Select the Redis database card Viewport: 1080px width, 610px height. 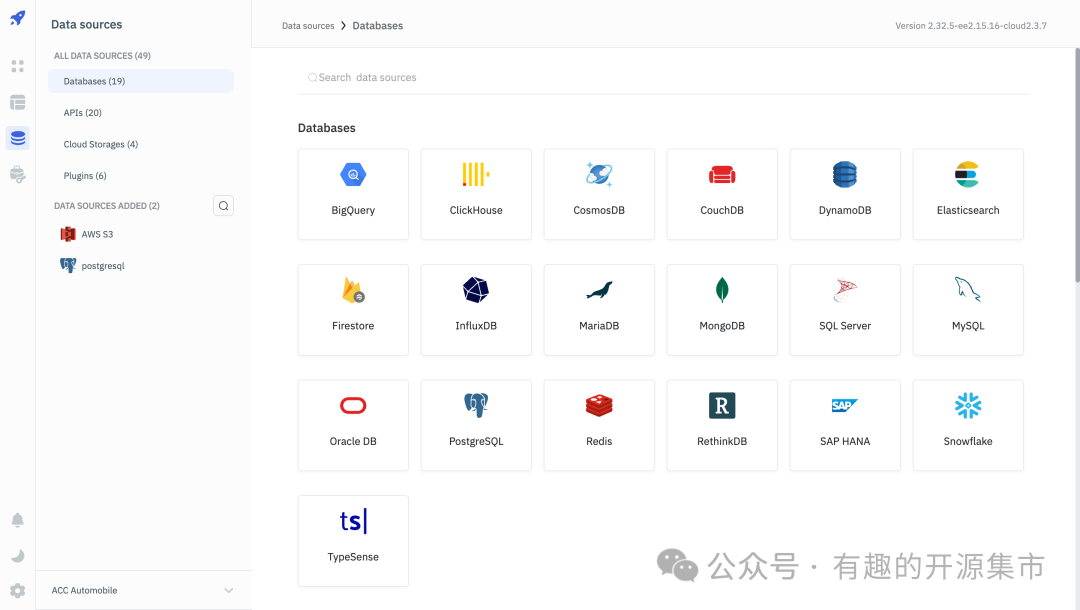tap(599, 425)
